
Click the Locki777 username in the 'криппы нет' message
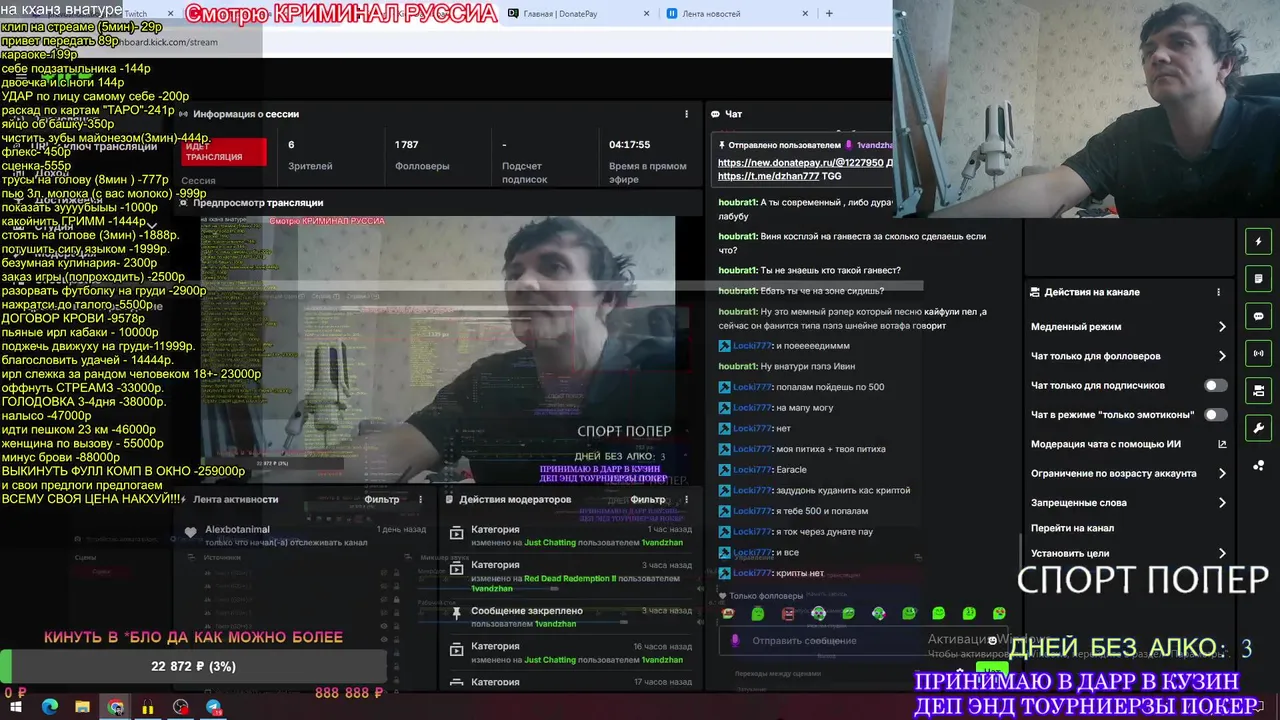752,573
